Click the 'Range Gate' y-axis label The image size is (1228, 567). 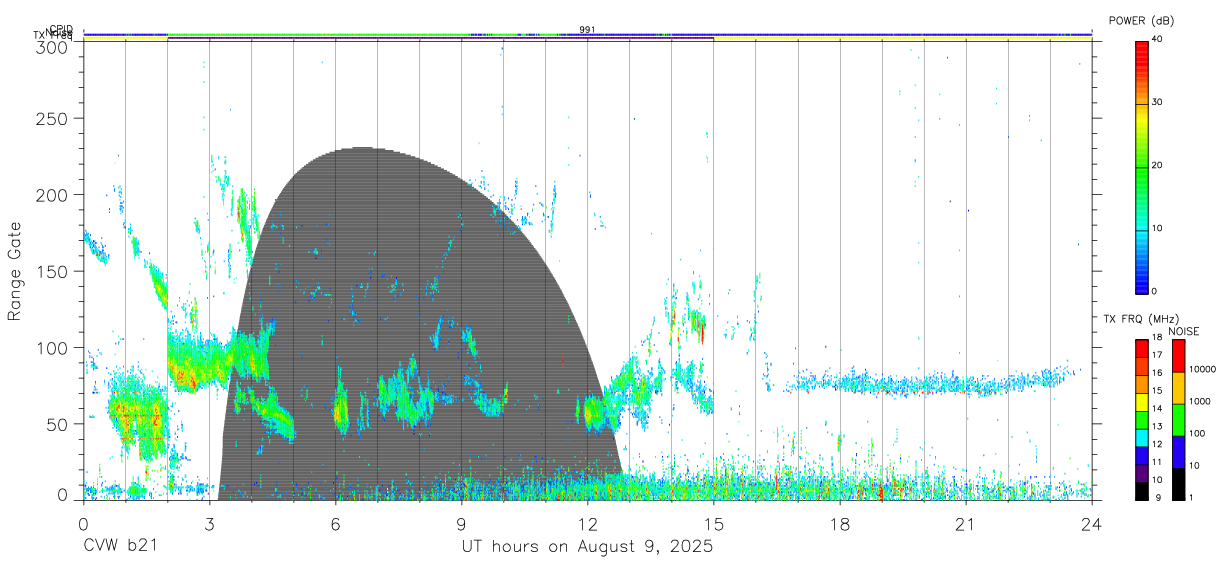point(15,273)
